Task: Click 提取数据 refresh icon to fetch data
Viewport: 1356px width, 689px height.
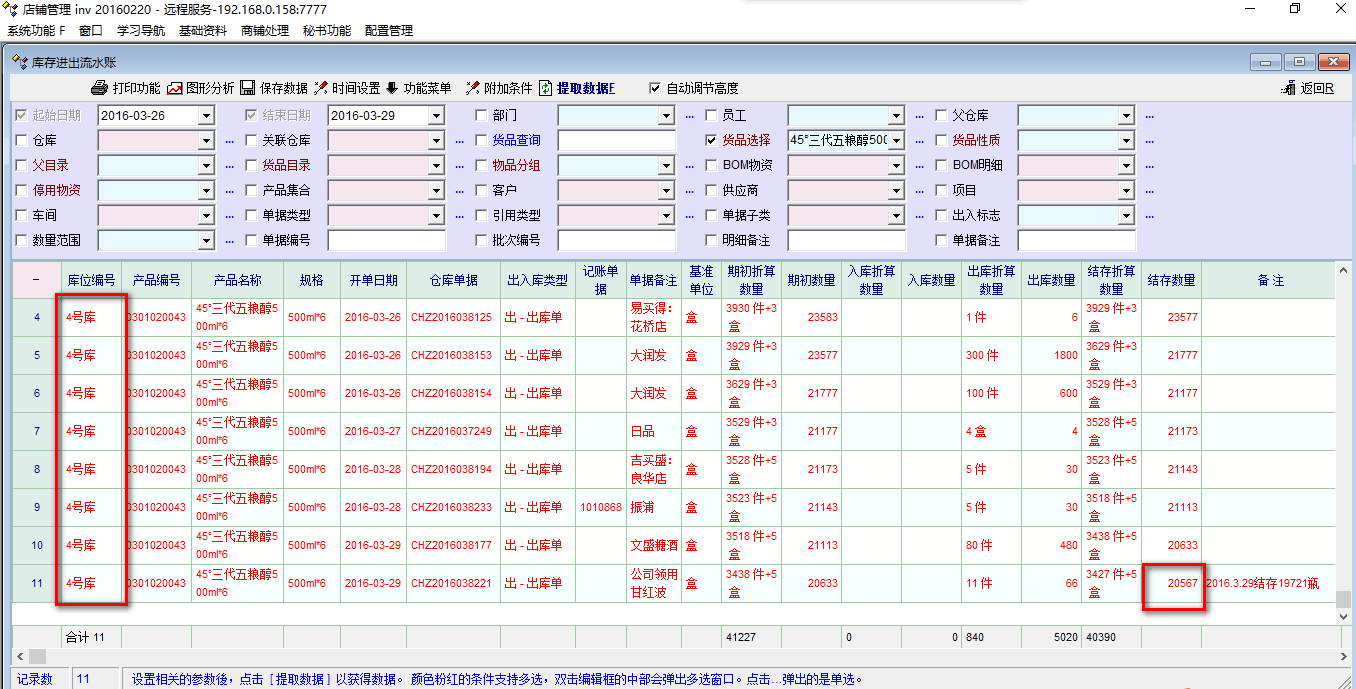Action: [546, 88]
